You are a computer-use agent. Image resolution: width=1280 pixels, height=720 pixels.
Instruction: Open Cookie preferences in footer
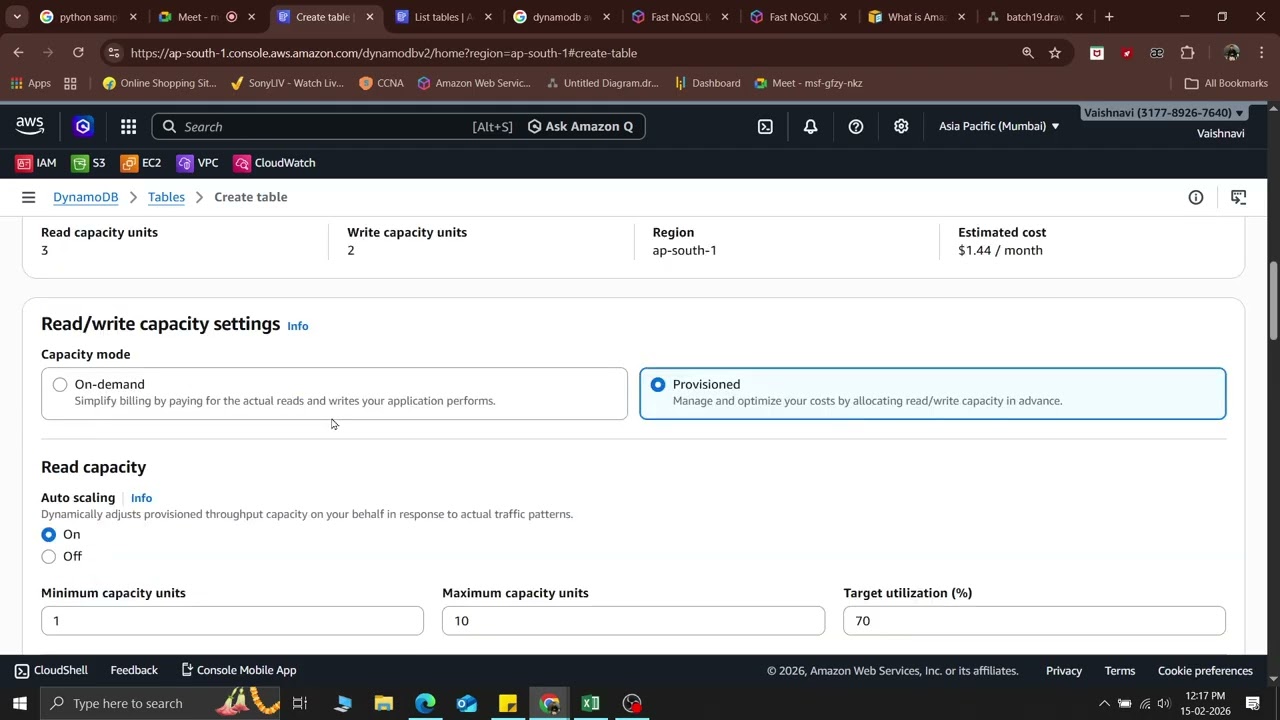(x=1205, y=670)
